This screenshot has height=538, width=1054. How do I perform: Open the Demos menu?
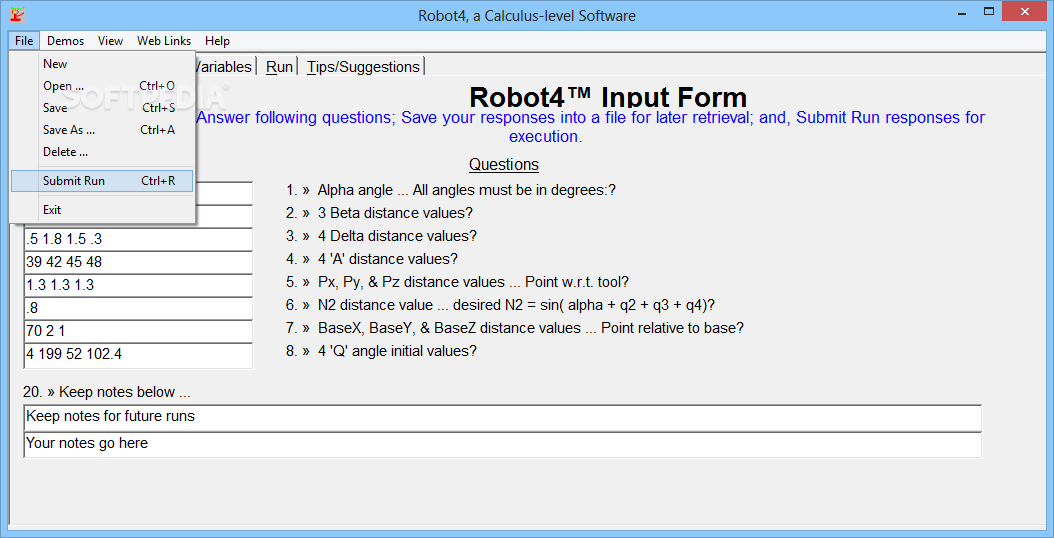tap(66, 41)
